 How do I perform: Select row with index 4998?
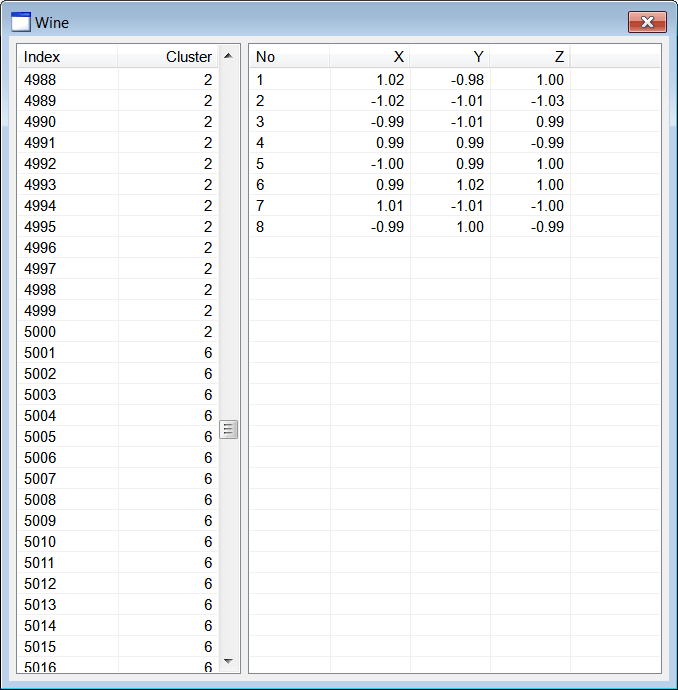(118, 290)
